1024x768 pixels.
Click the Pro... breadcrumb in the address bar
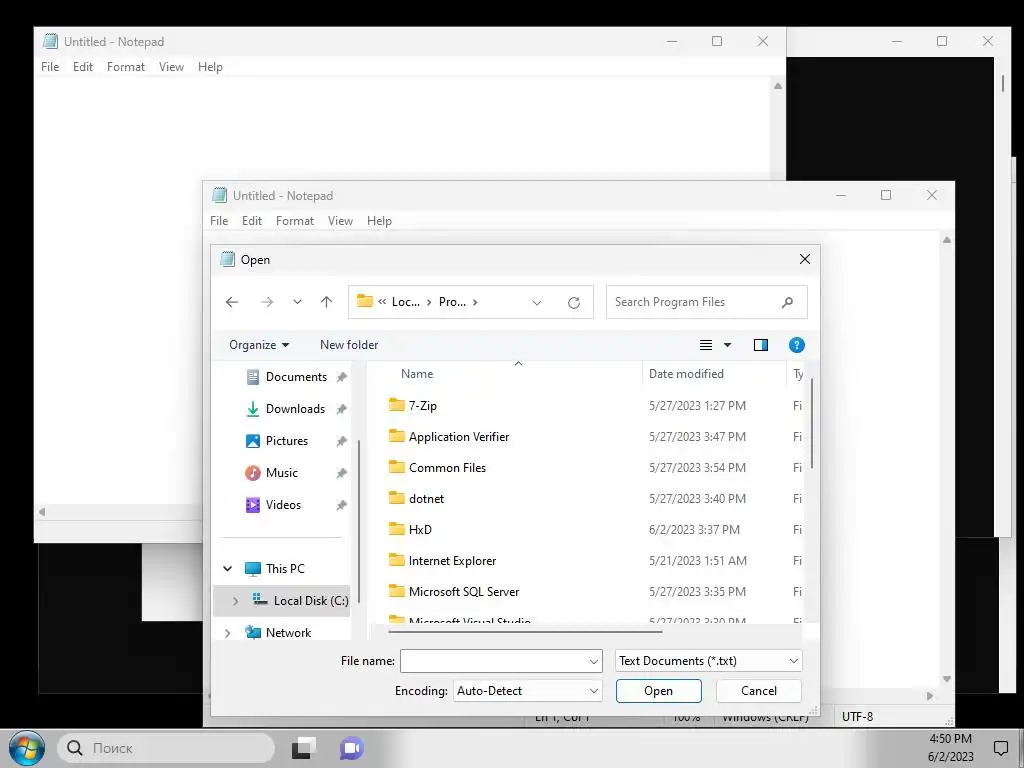452,302
